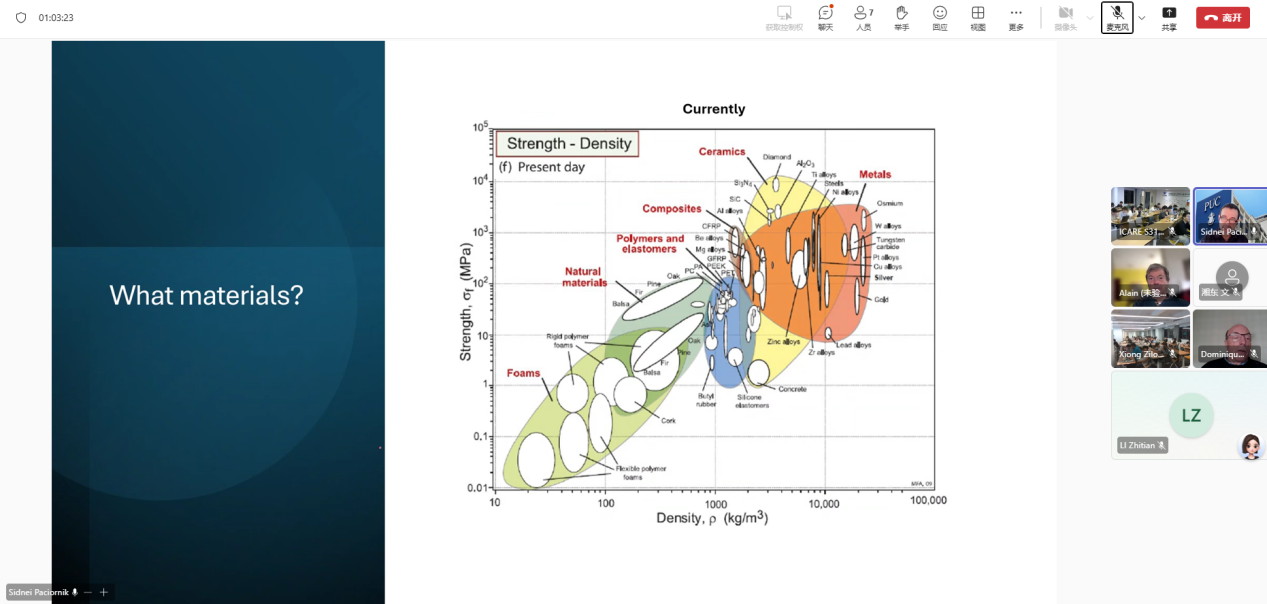
Task: Click the shield icon beside the meeting timer
Action: click(21, 18)
